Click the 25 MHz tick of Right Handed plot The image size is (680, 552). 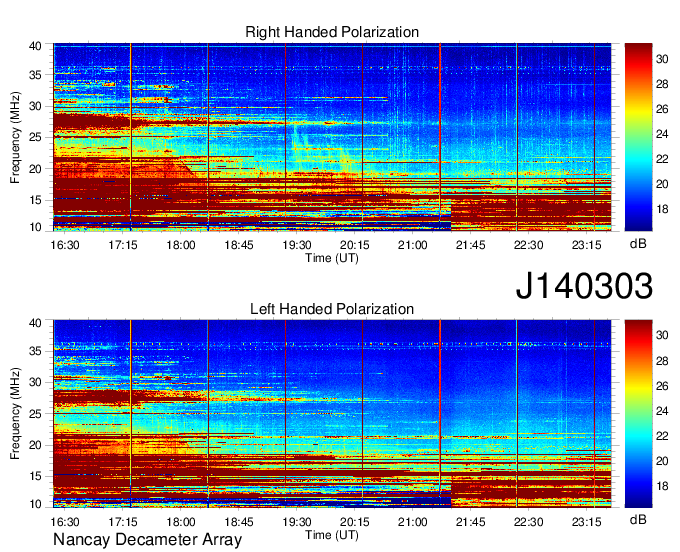pyautogui.click(x=35, y=137)
